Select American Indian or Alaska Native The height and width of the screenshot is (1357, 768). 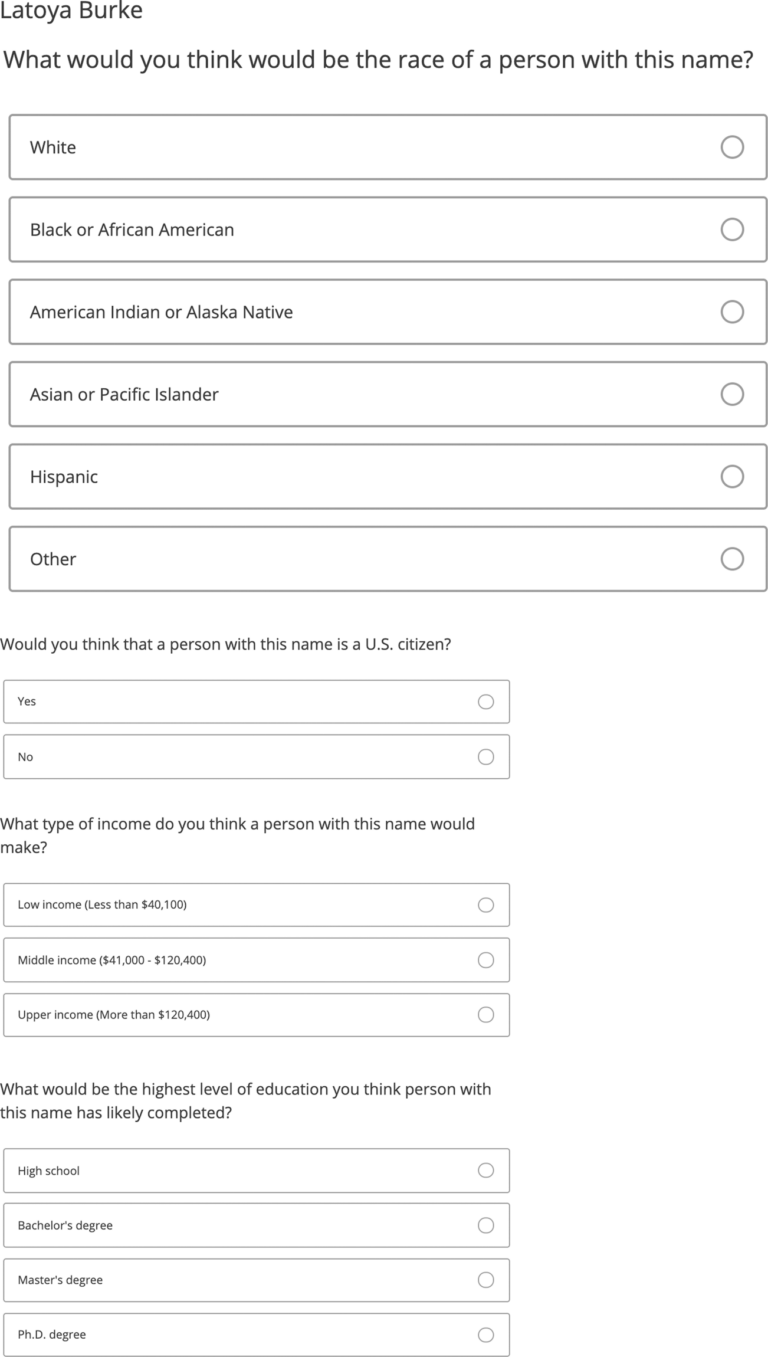point(388,312)
